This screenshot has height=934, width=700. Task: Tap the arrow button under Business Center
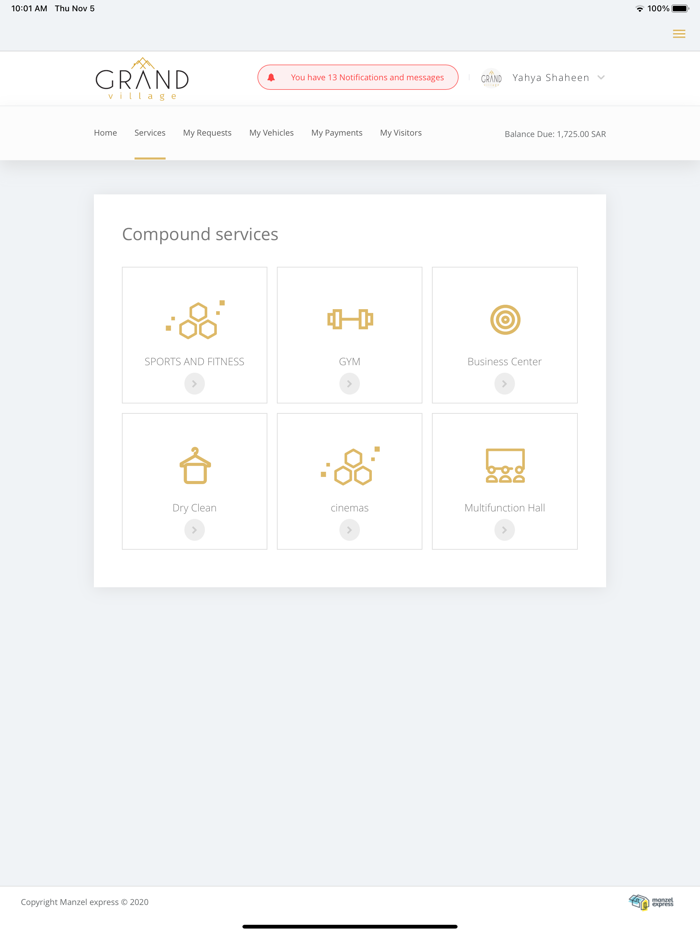[505, 384]
